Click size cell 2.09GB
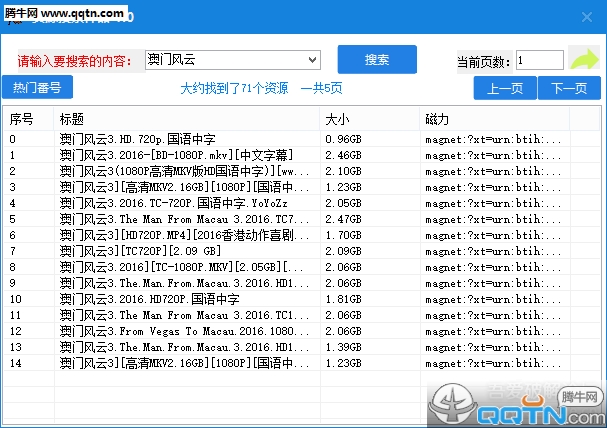Screen dimensions: 607x428 point(343,251)
